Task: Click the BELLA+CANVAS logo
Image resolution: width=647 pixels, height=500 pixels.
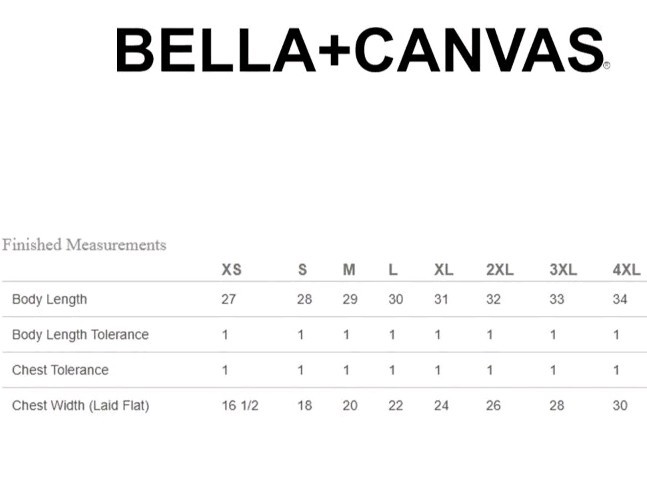Action: (363, 50)
